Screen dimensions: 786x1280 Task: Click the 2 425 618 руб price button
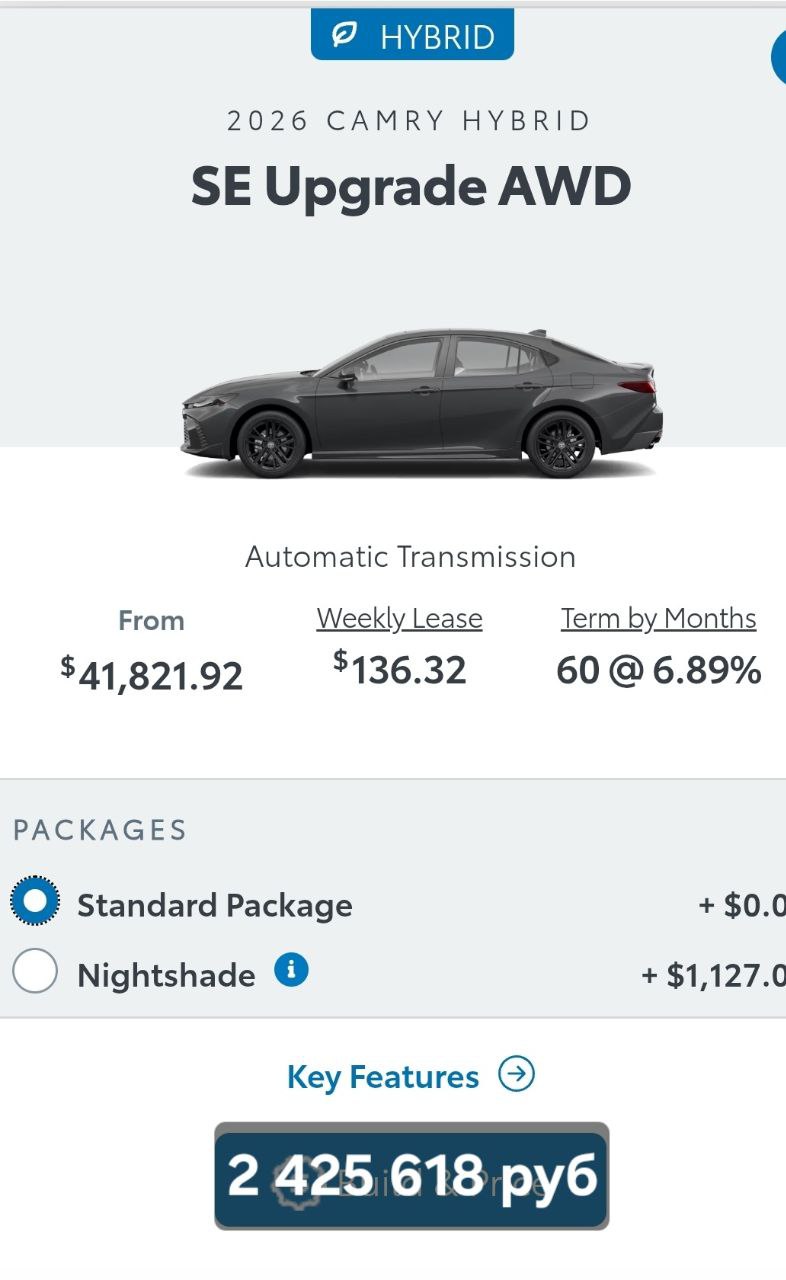411,1175
